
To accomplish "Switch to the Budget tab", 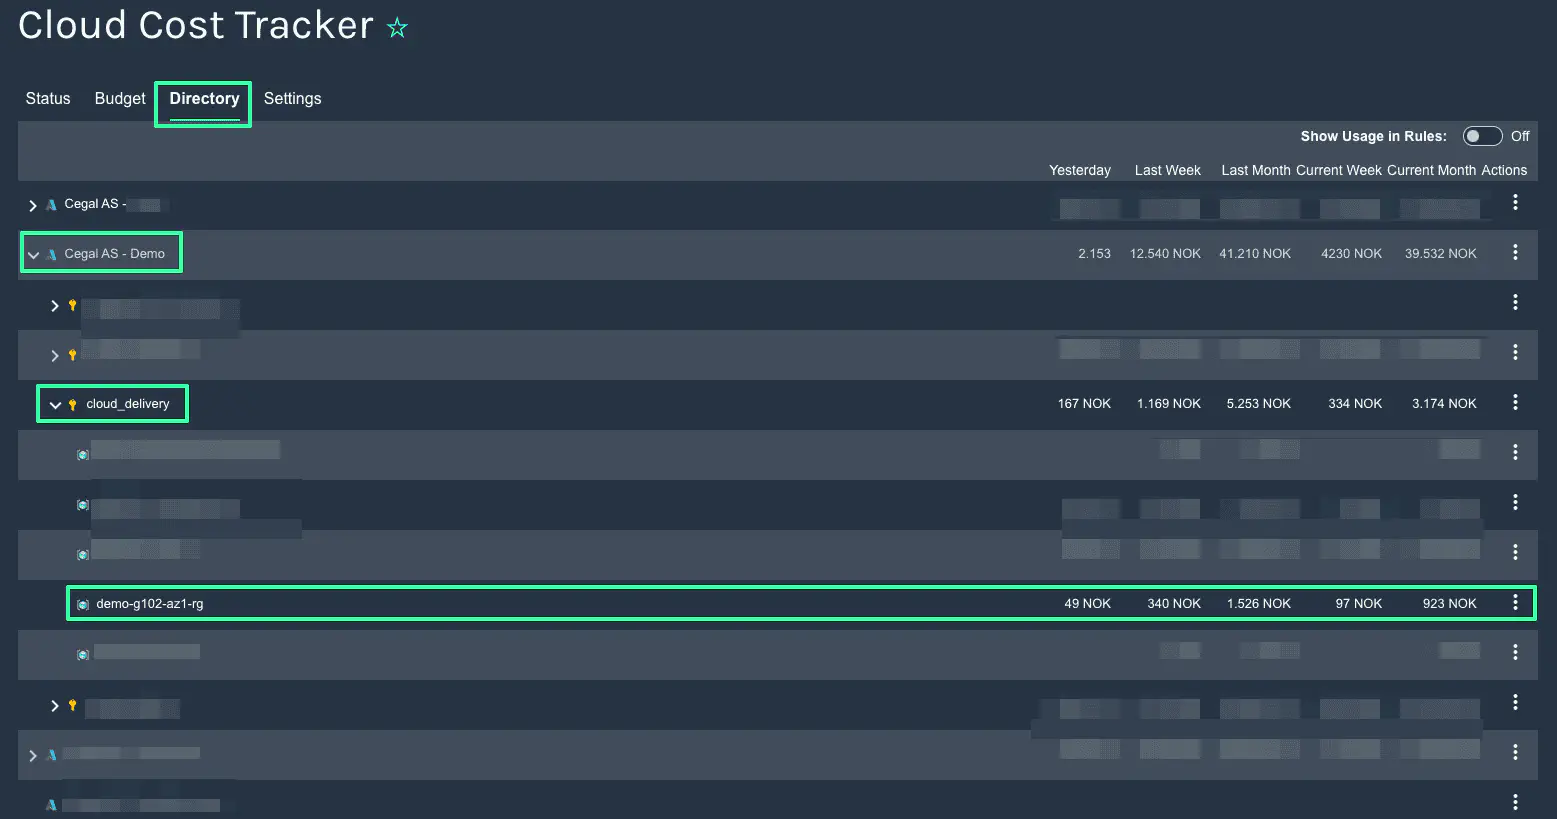I will (x=120, y=98).
